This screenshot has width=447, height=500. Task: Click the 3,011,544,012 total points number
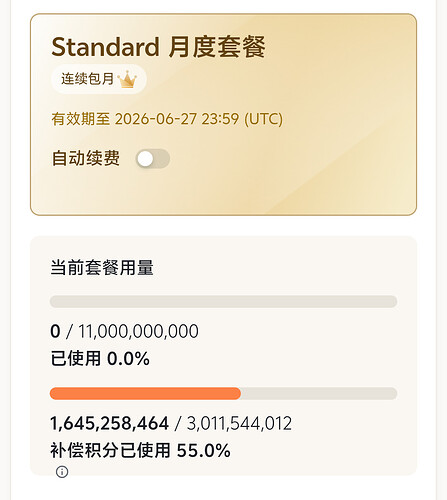pos(239,423)
